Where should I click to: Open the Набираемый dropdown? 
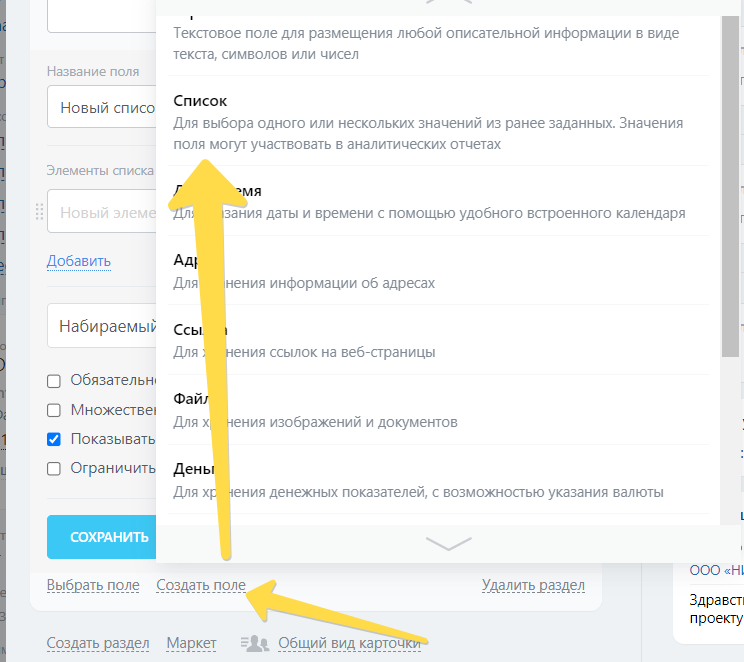(x=100, y=326)
